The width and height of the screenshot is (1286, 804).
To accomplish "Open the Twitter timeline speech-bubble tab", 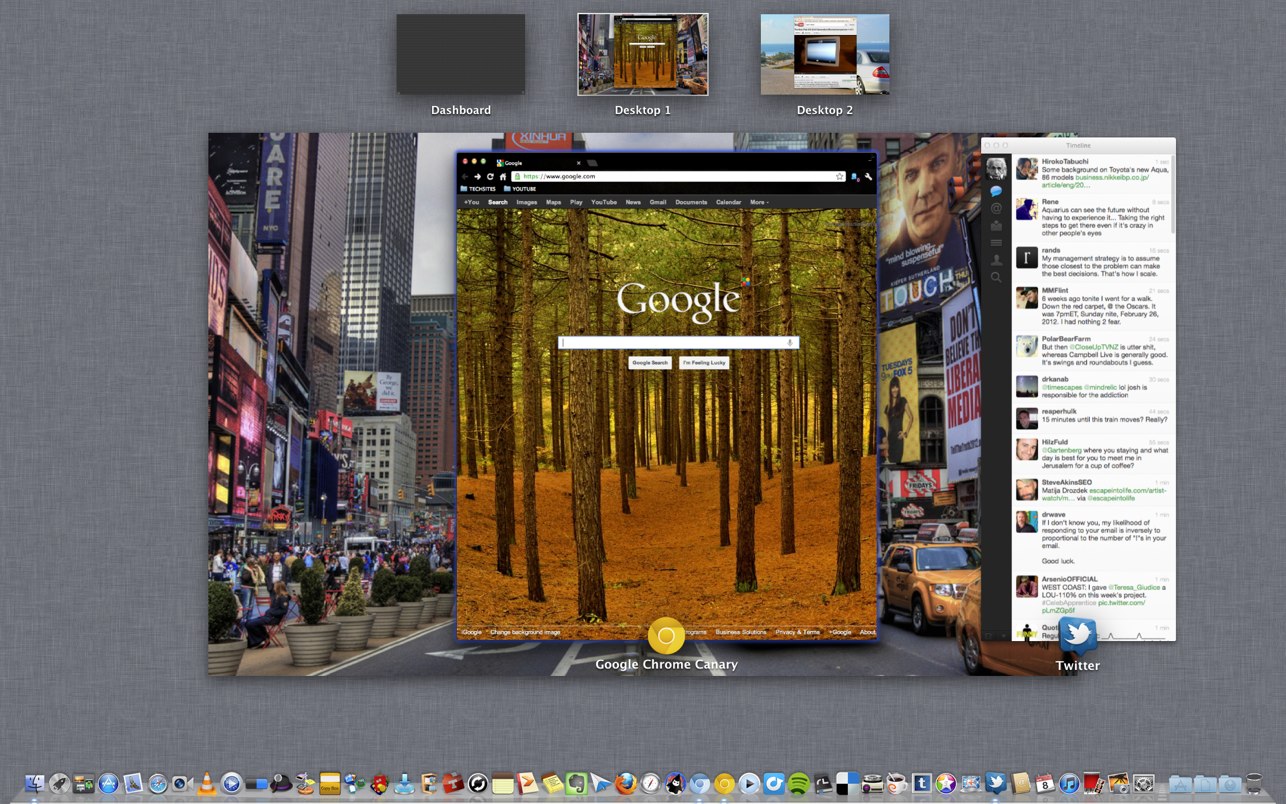I will [996, 191].
